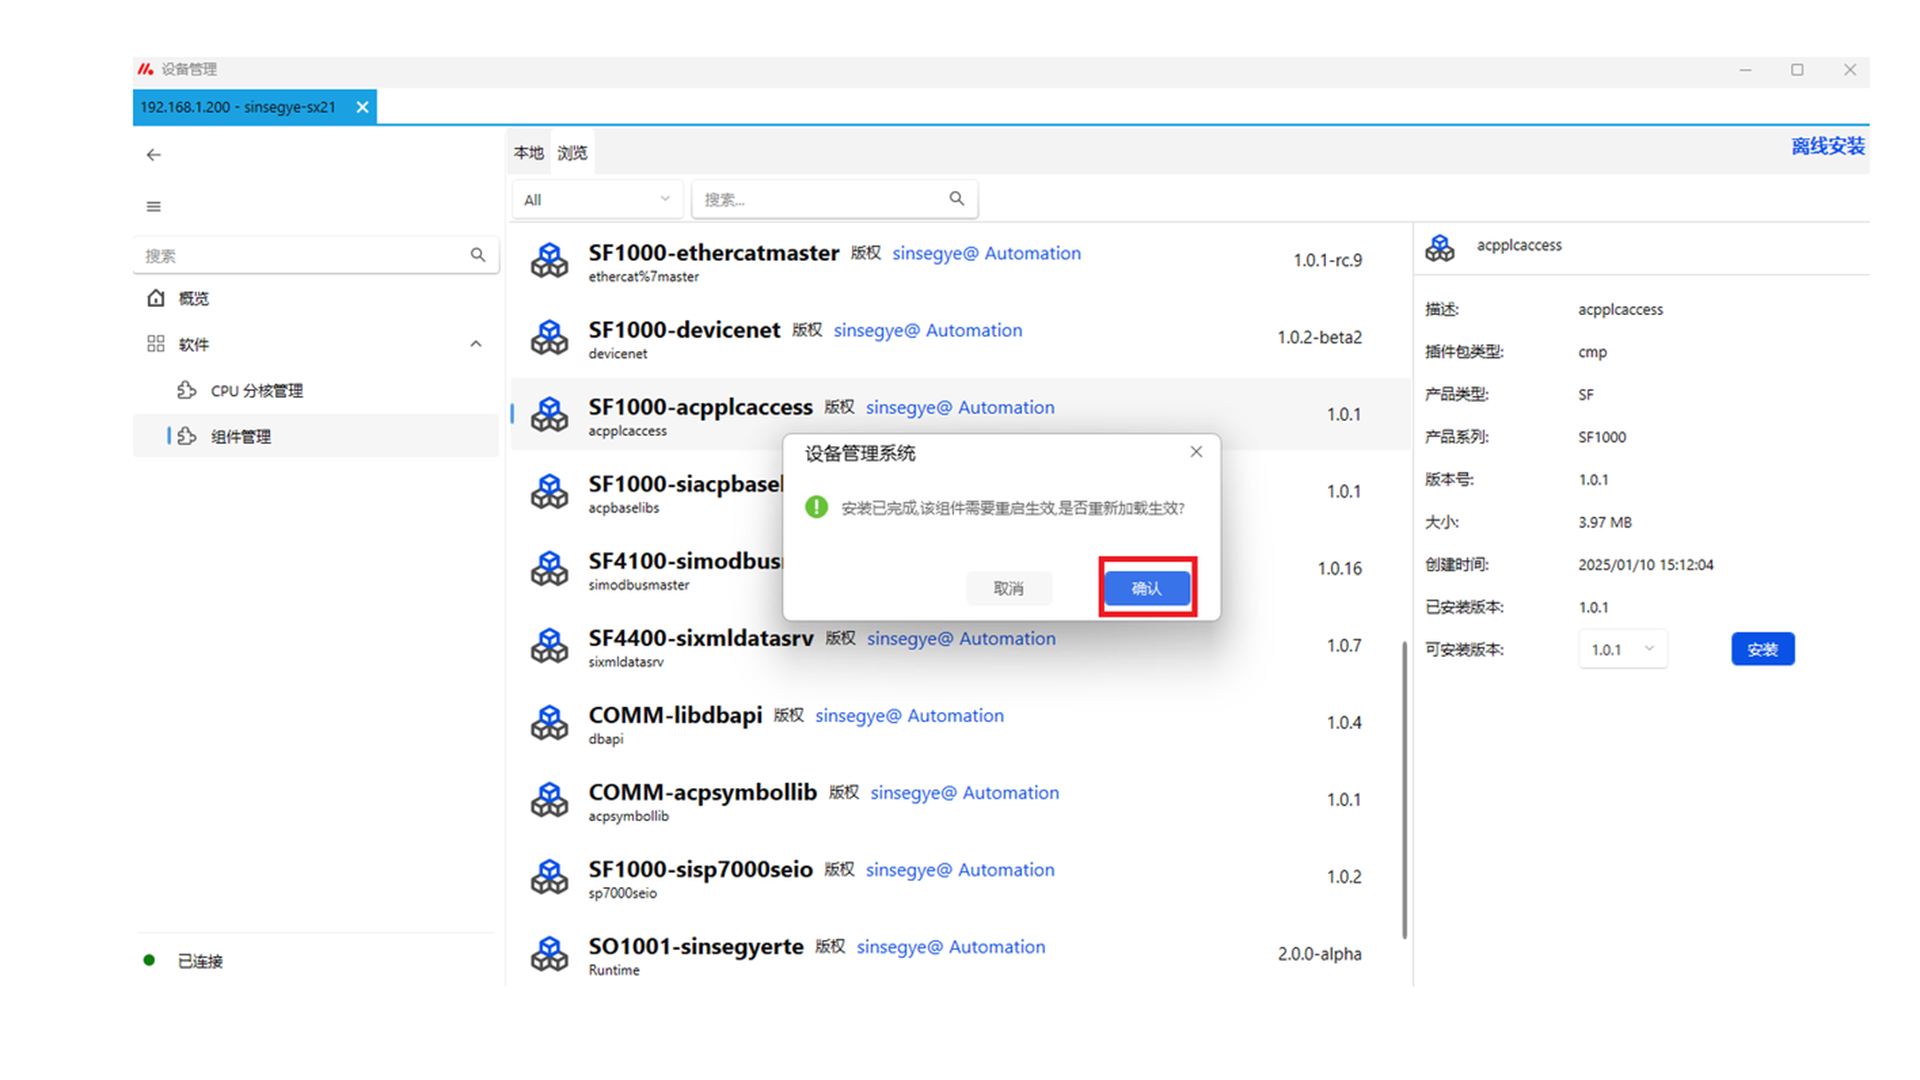Switch to the 浏览 tab
This screenshot has width=1920, height=1080.
[x=572, y=153]
